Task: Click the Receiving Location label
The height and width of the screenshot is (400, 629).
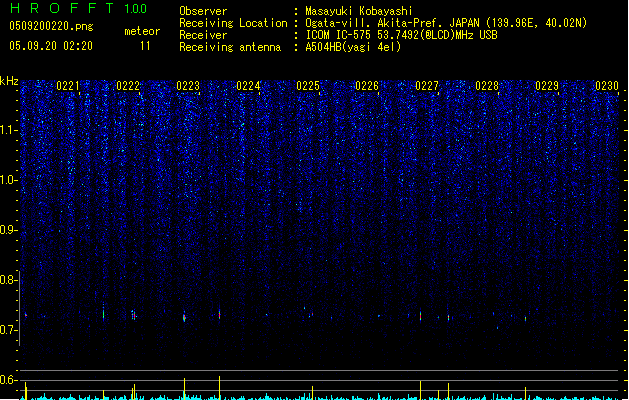Action: coord(233,23)
